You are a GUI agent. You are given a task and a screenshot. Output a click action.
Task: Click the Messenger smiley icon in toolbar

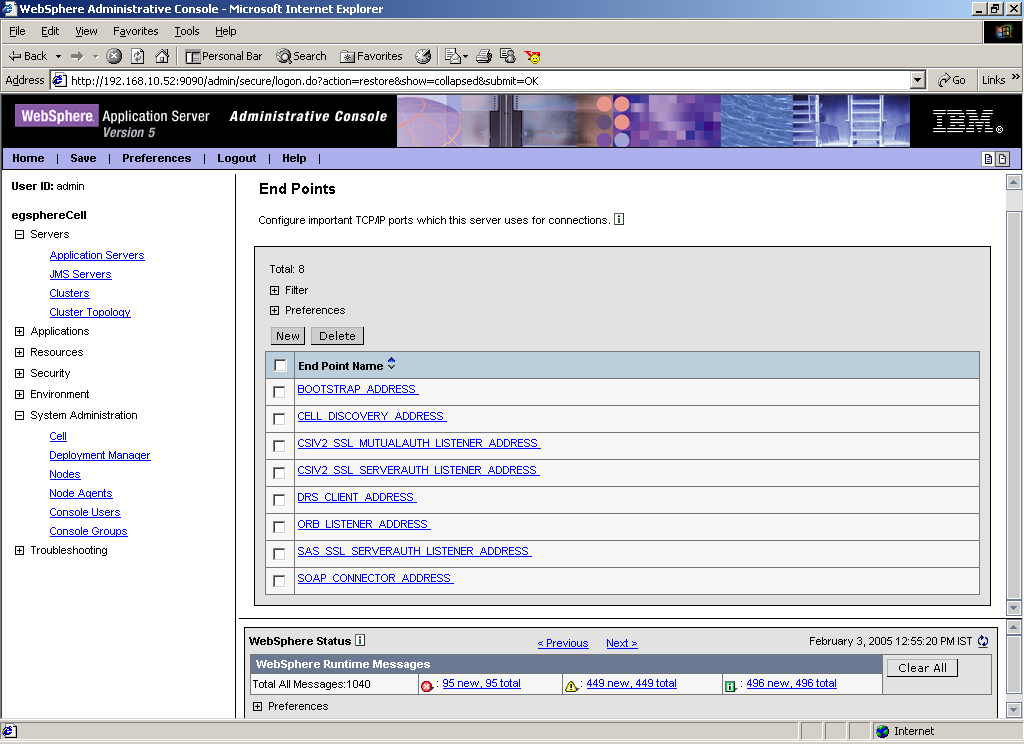(532, 56)
